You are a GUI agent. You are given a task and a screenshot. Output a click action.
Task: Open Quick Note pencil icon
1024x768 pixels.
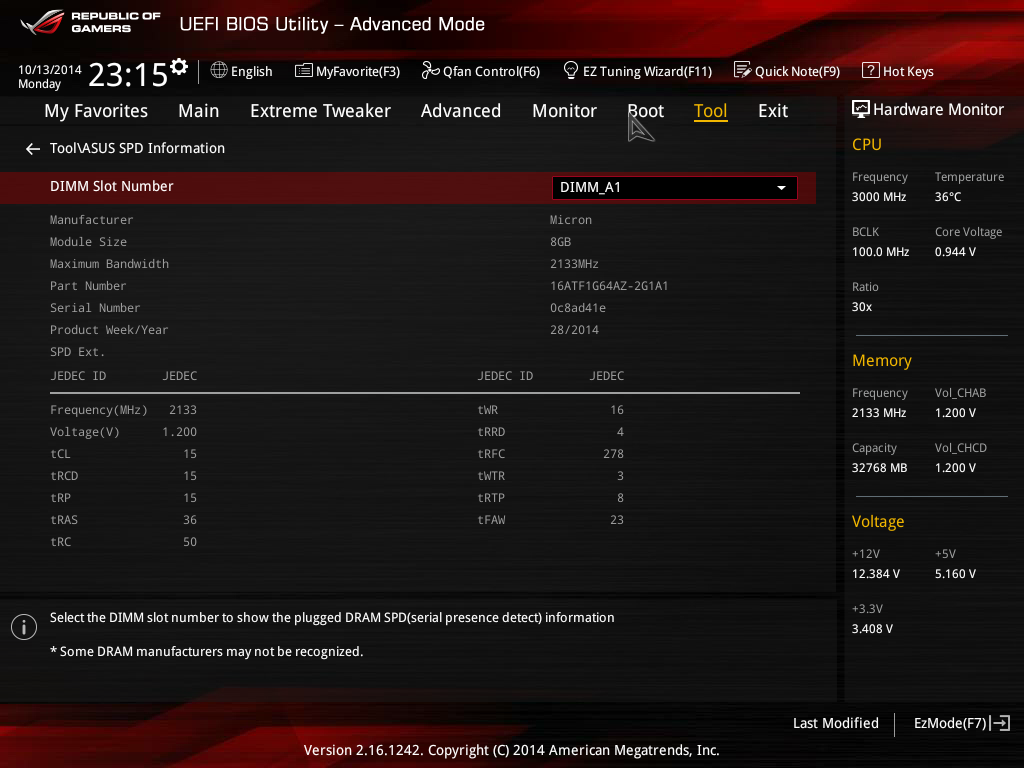click(743, 70)
